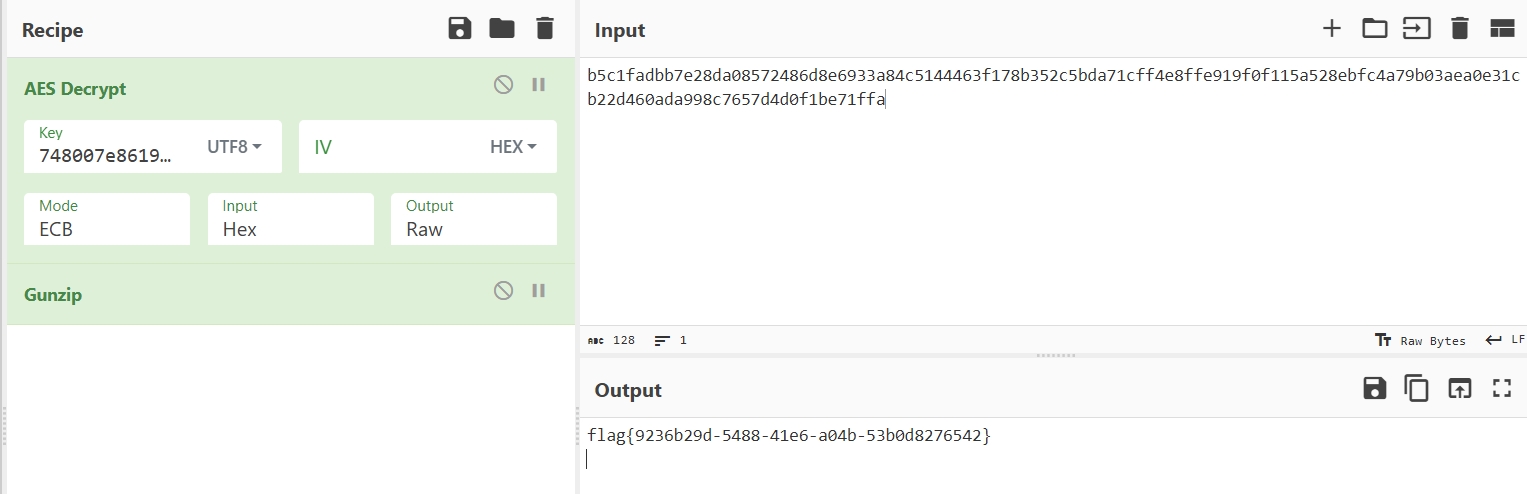Open file as input icon

pos(1417,28)
